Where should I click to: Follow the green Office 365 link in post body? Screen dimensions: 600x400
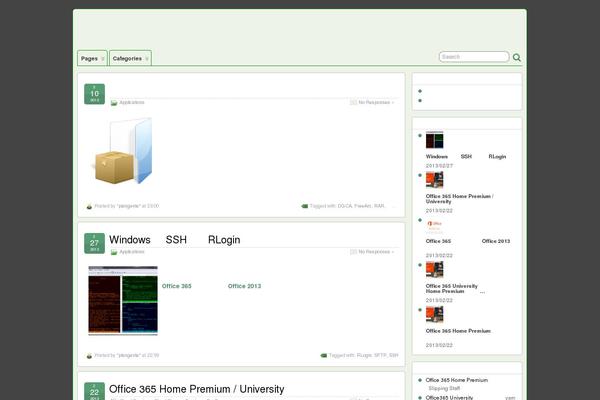tap(176, 286)
